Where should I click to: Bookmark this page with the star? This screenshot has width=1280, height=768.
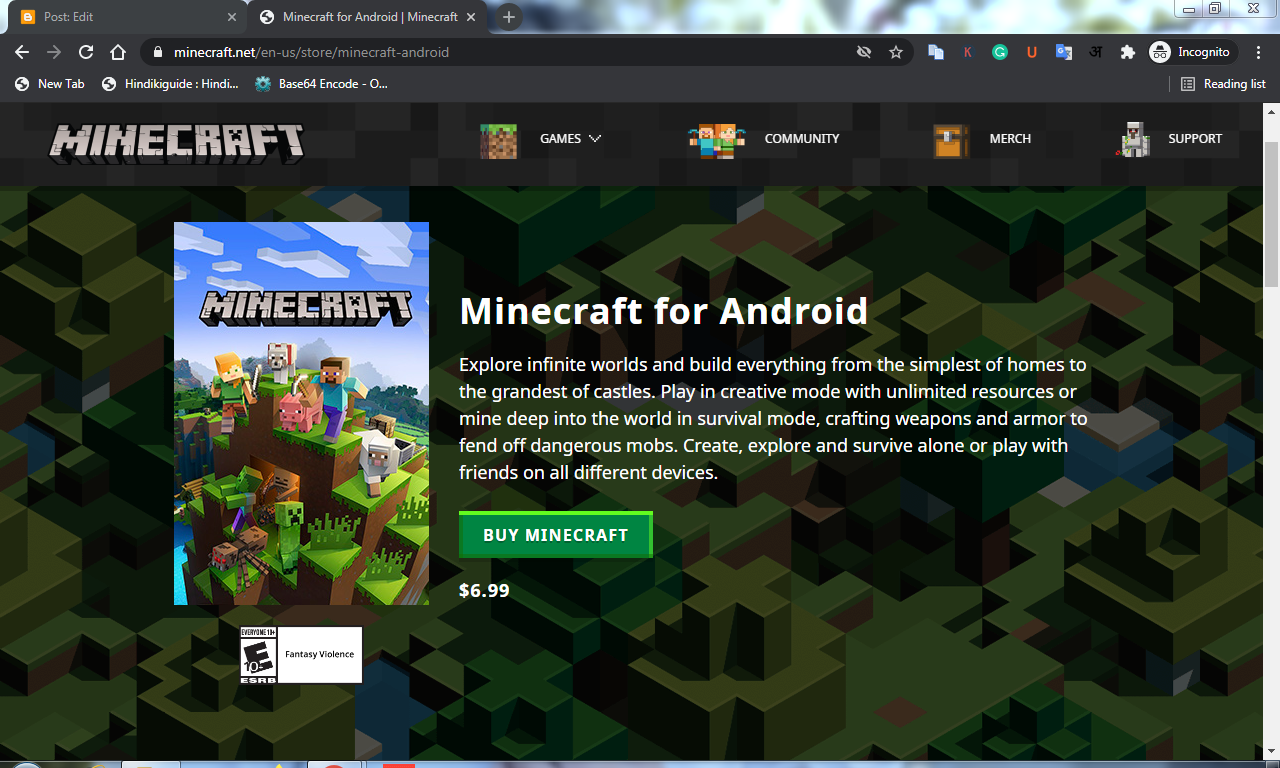point(896,52)
